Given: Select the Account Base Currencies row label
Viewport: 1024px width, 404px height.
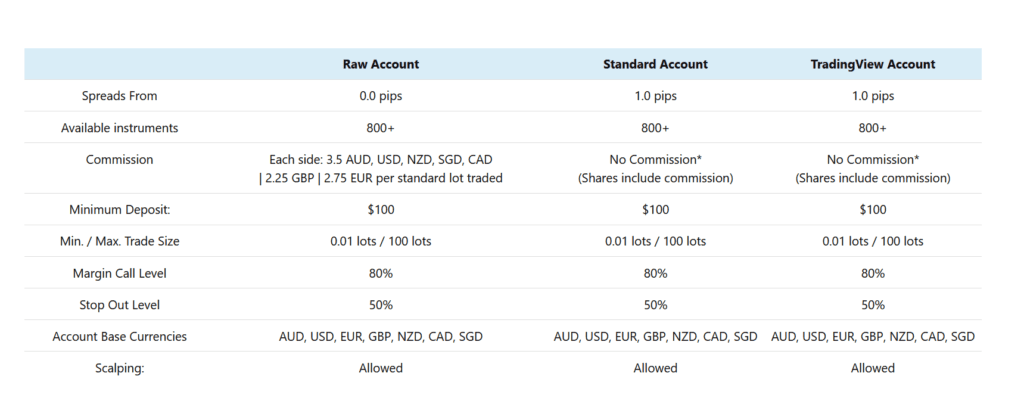Looking at the screenshot, I should (x=120, y=337).
